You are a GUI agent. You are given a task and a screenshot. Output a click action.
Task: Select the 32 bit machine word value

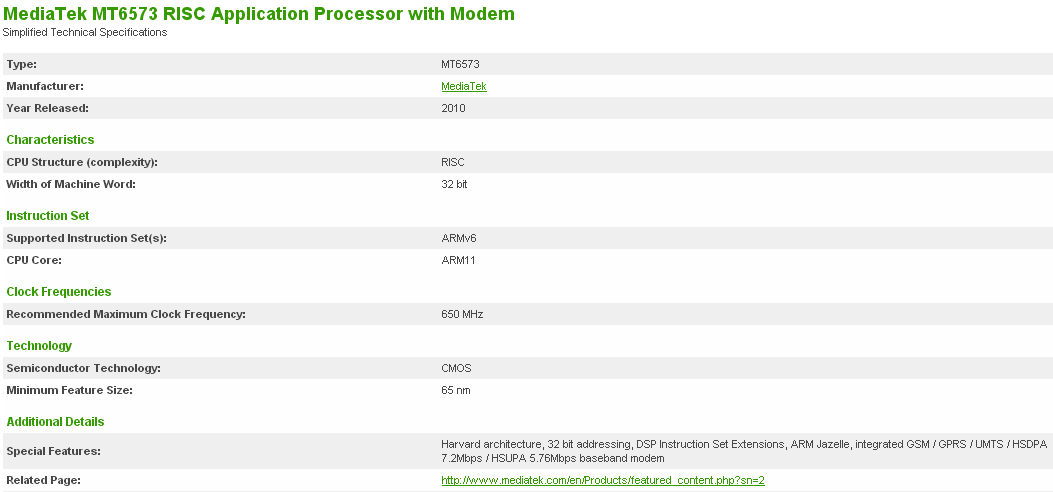(454, 184)
